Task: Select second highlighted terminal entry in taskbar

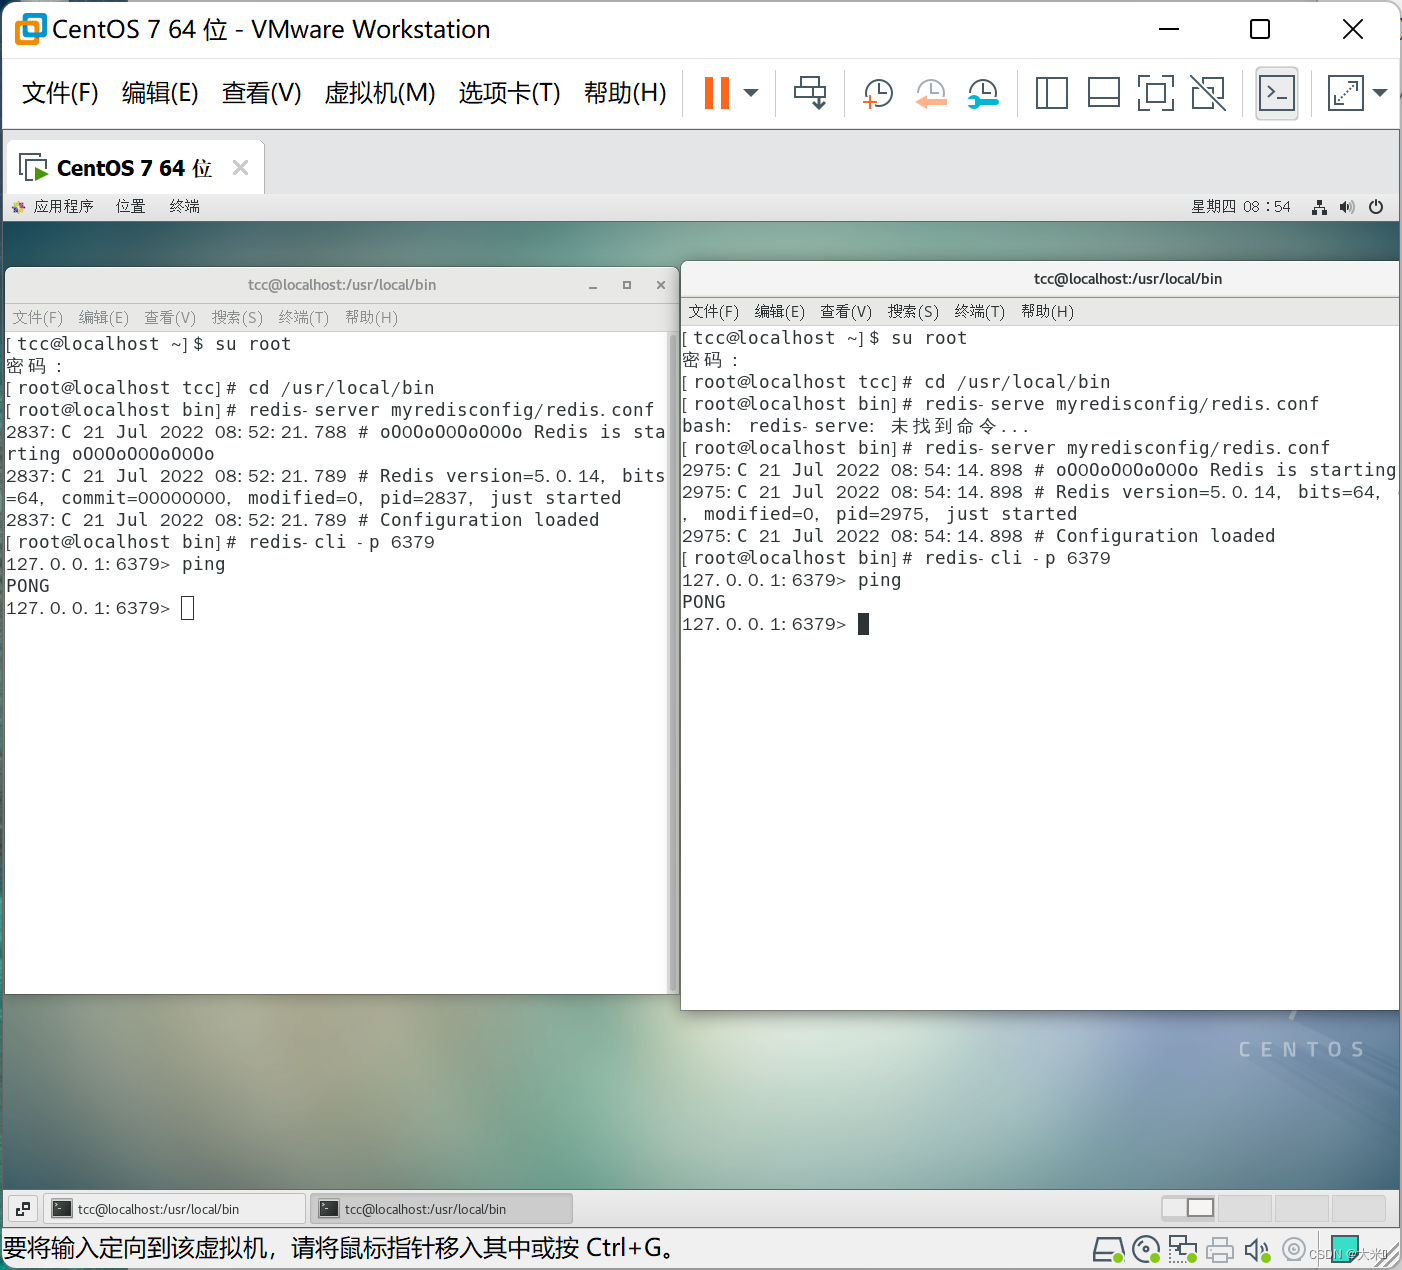Action: pos(441,1209)
